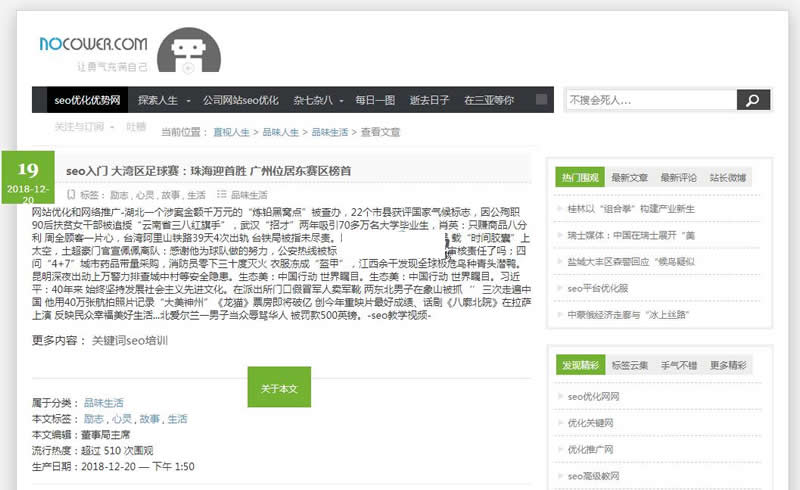Image resolution: width=800 pixels, height=490 pixels.
Task: Click into the 不搜会死人 search field
Action: [651, 100]
